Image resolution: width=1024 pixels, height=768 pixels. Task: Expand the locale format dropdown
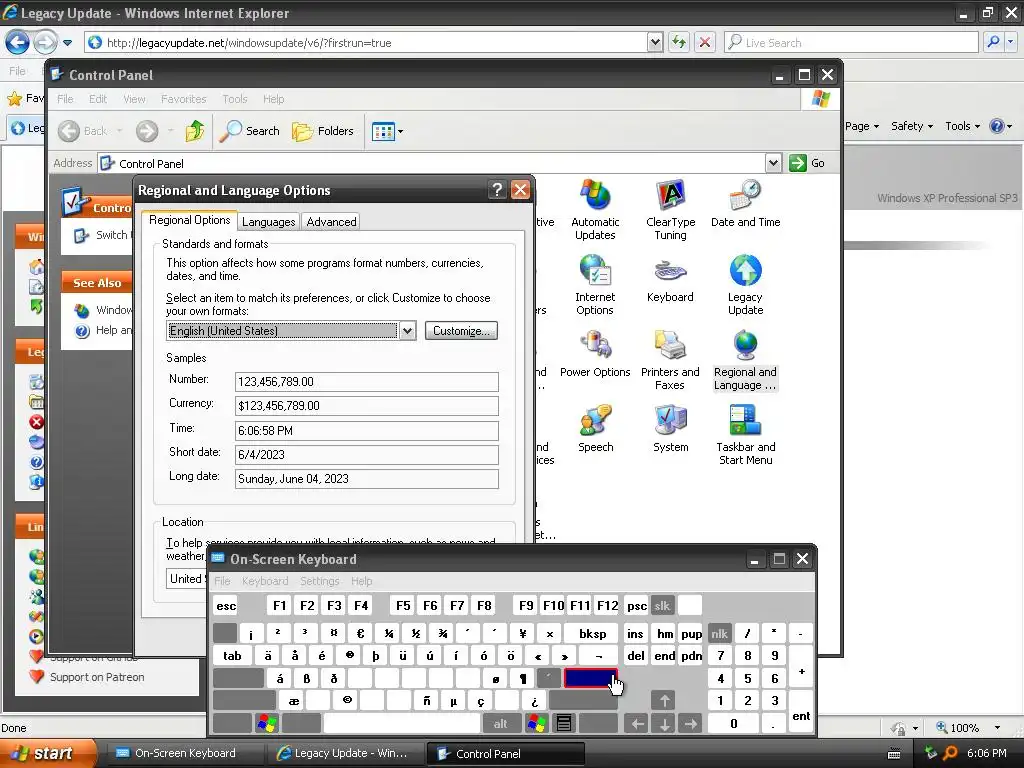(408, 331)
